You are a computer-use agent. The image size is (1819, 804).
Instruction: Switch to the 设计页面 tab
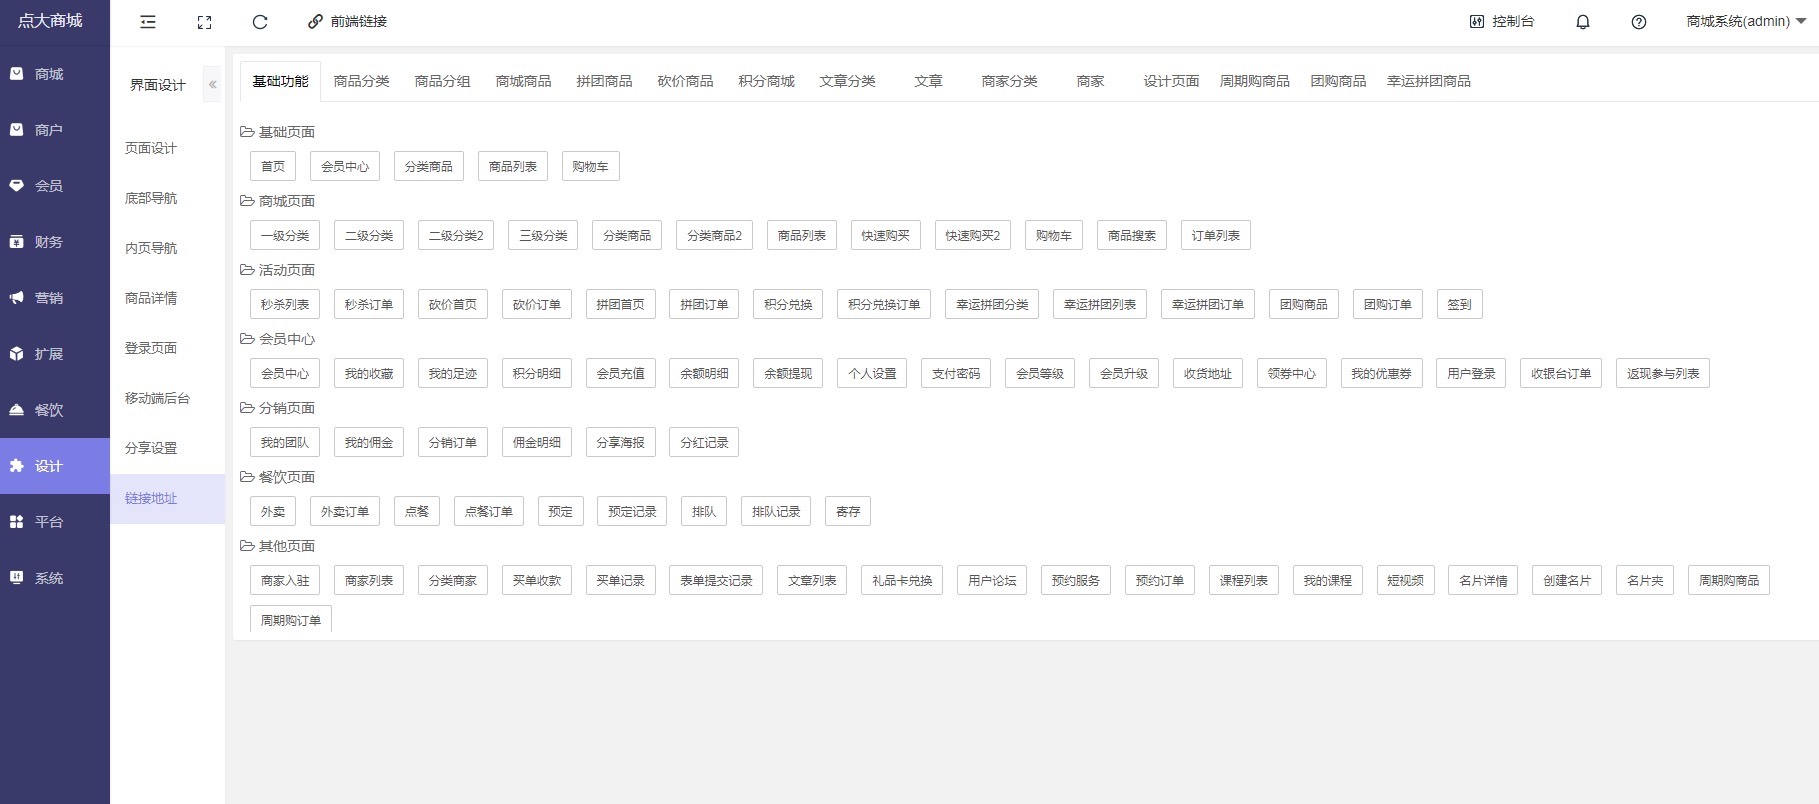tap(1172, 81)
